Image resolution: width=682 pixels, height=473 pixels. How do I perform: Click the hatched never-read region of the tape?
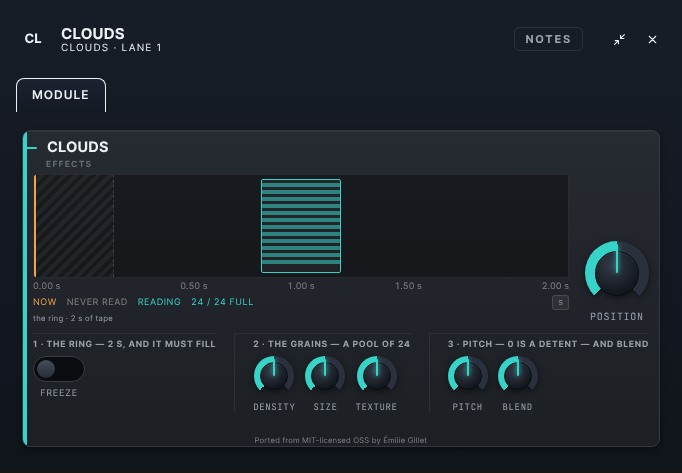pos(75,226)
